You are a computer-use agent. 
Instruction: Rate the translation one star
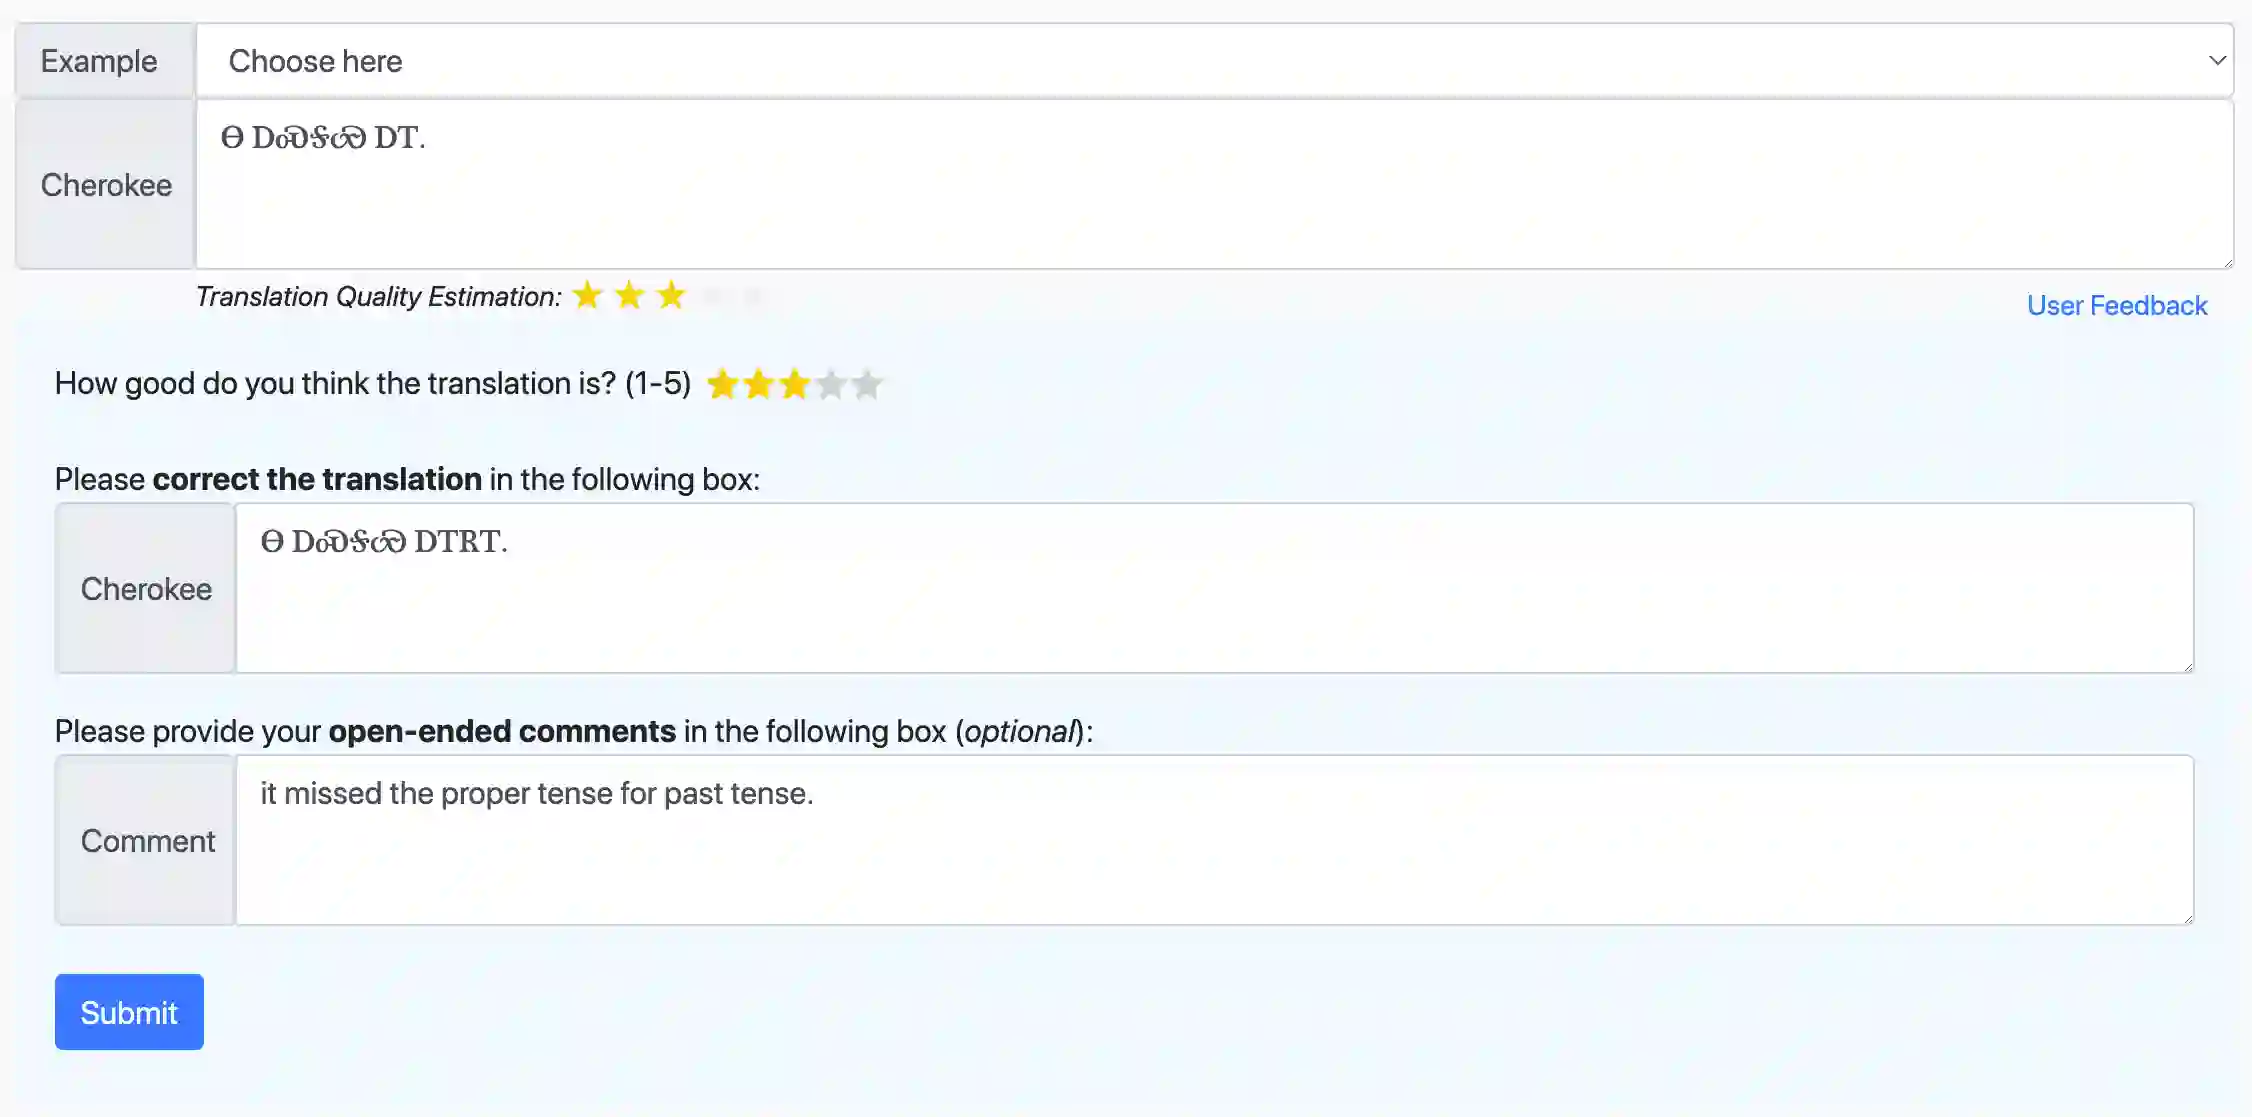click(722, 385)
